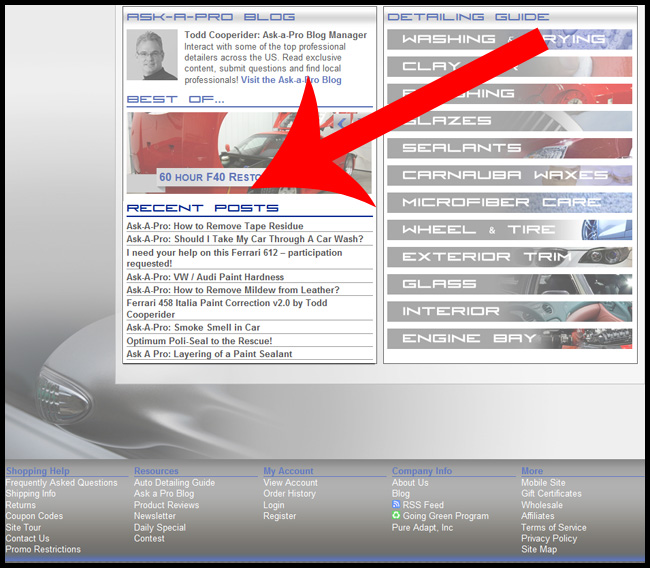Select the Glazes guide banner

tap(509, 121)
